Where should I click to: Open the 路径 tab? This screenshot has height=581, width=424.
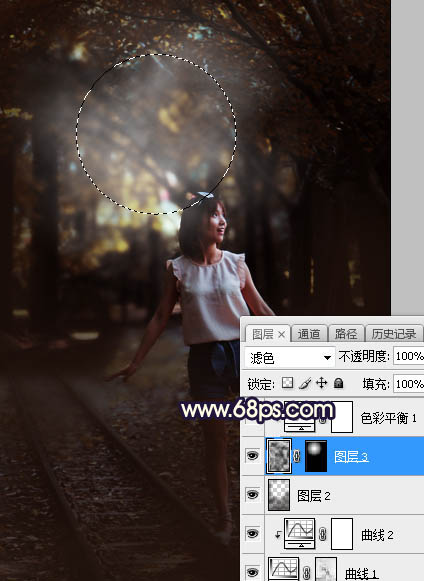346,334
